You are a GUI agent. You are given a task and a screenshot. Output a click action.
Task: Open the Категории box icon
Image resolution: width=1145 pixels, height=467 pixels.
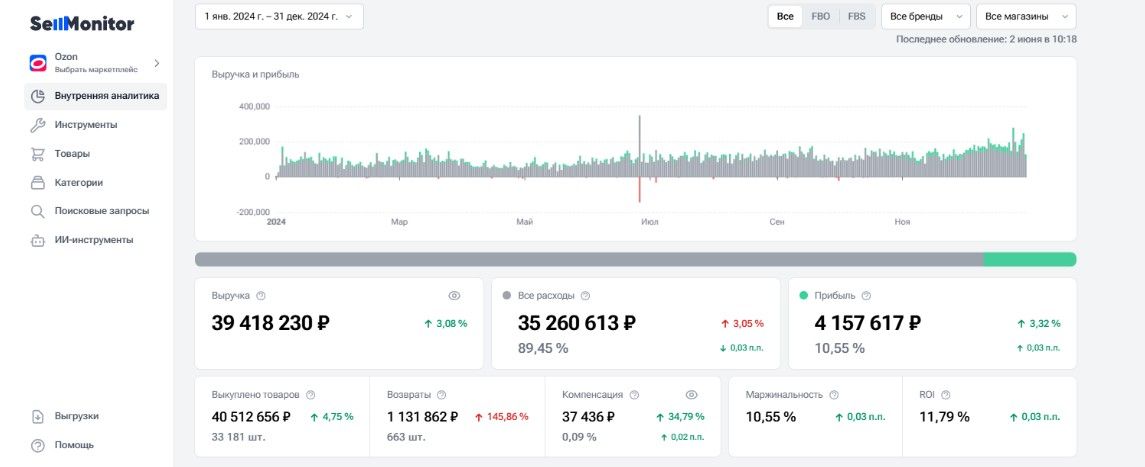(37, 182)
